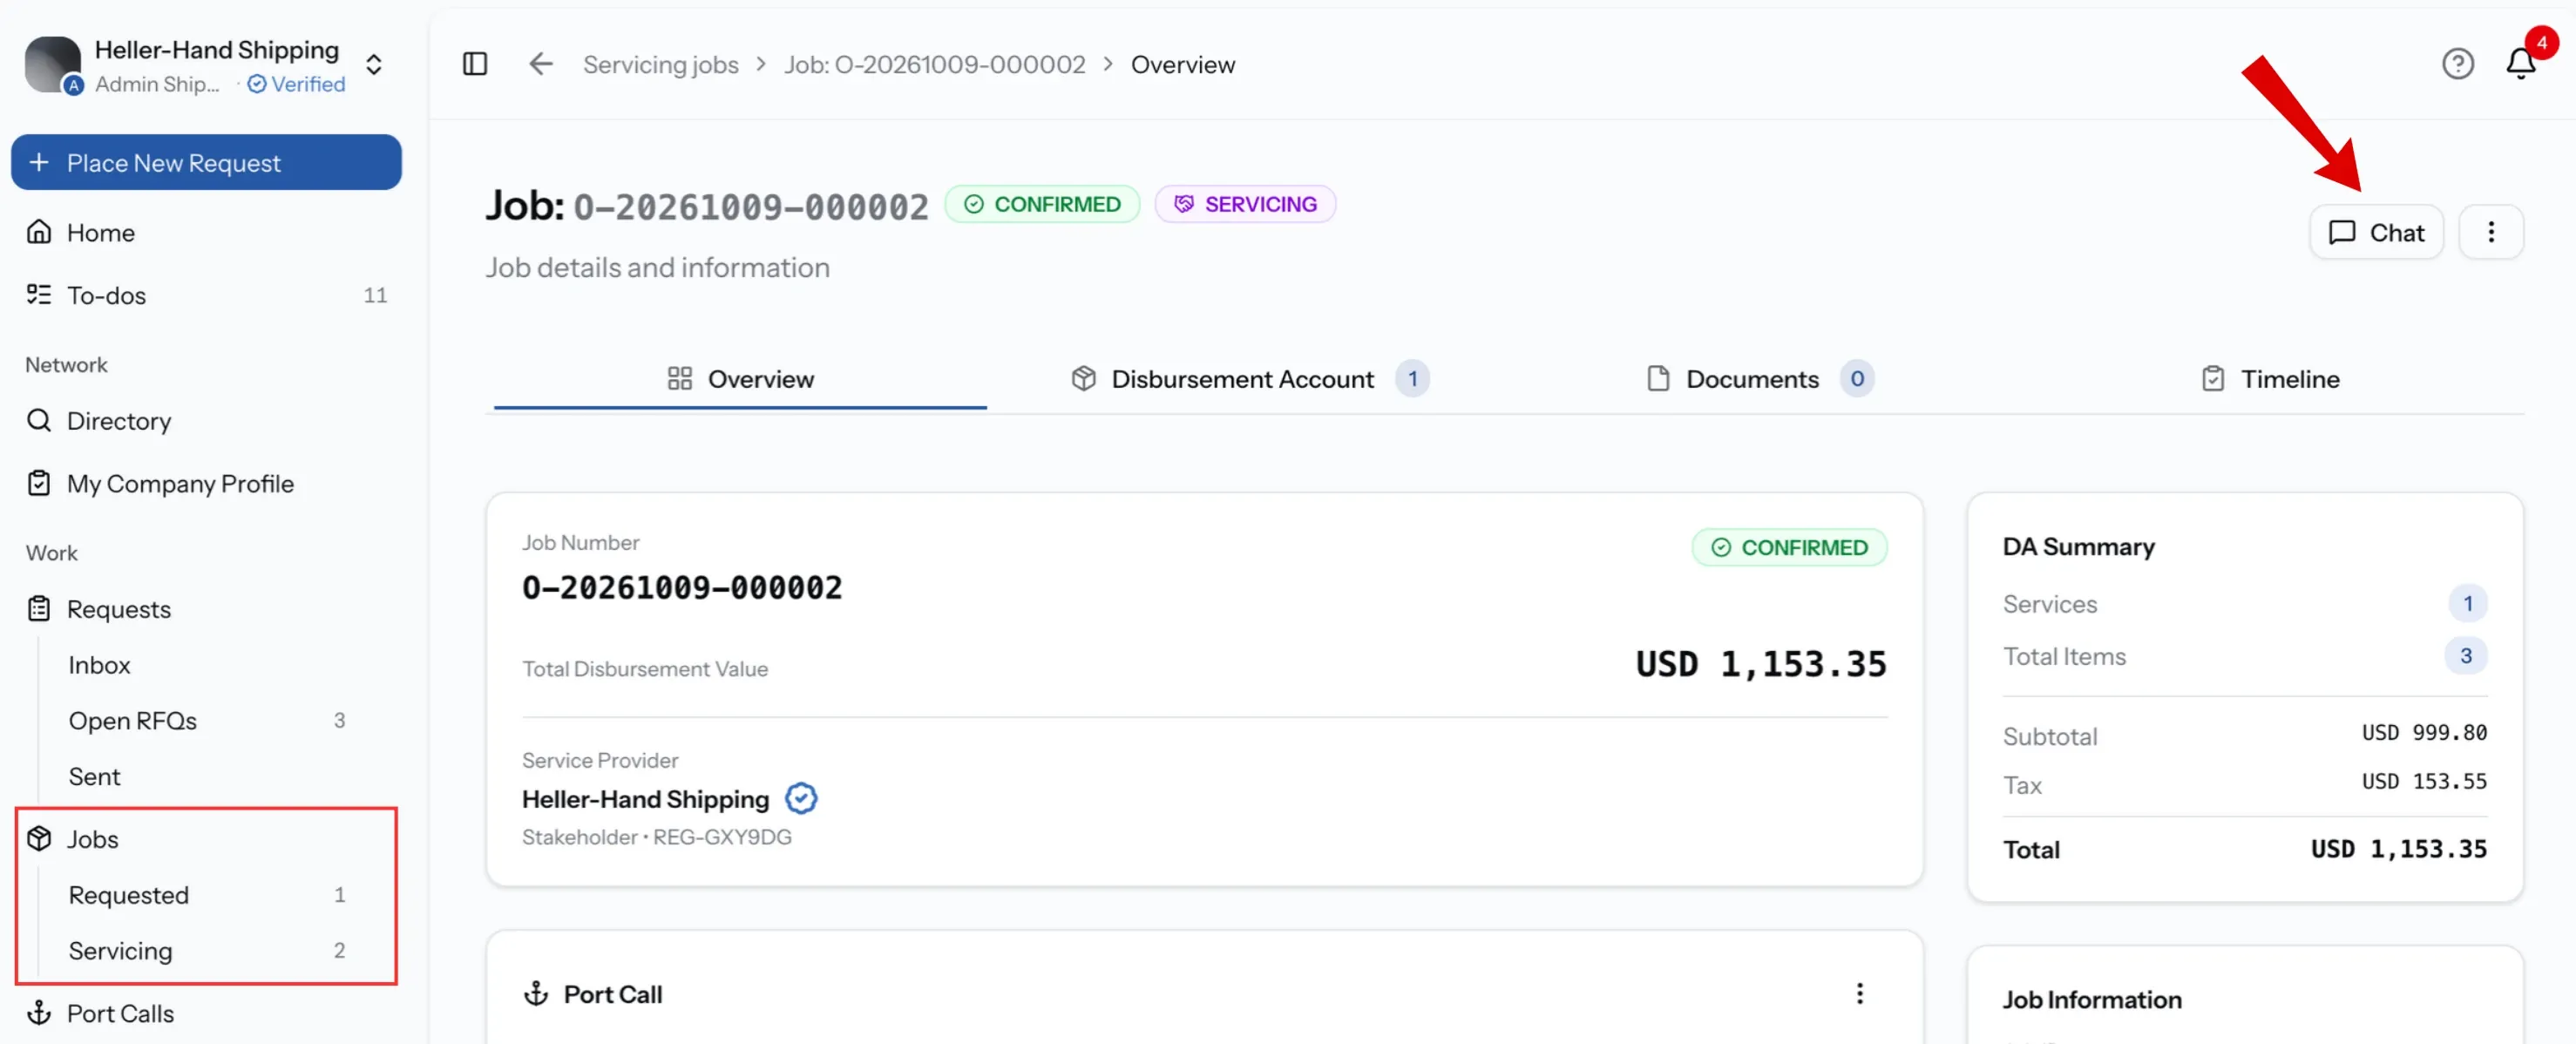Switch to the Timeline tab

pos(2270,379)
